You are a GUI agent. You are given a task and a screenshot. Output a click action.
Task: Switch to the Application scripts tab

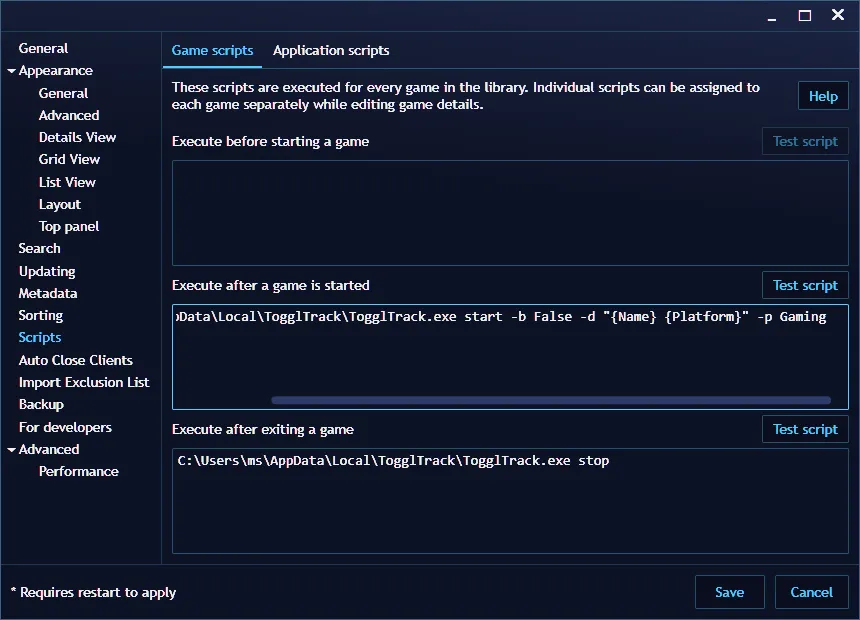[331, 50]
